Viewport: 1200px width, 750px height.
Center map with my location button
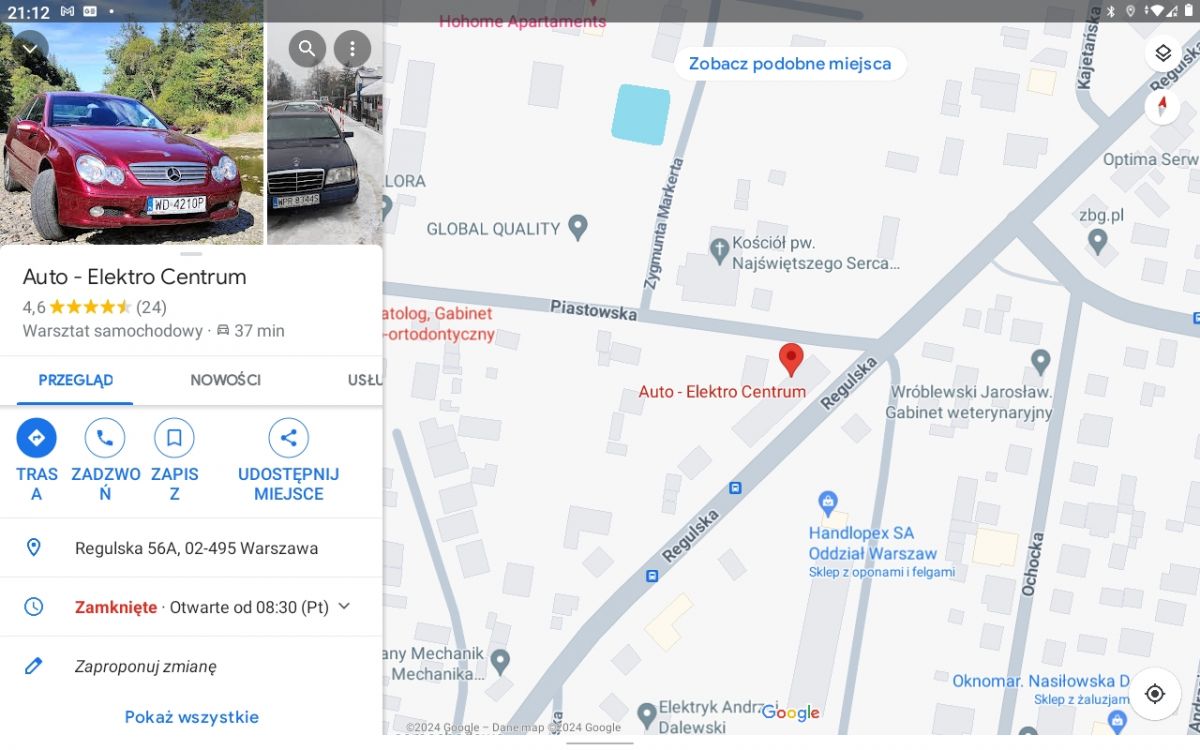(1155, 694)
